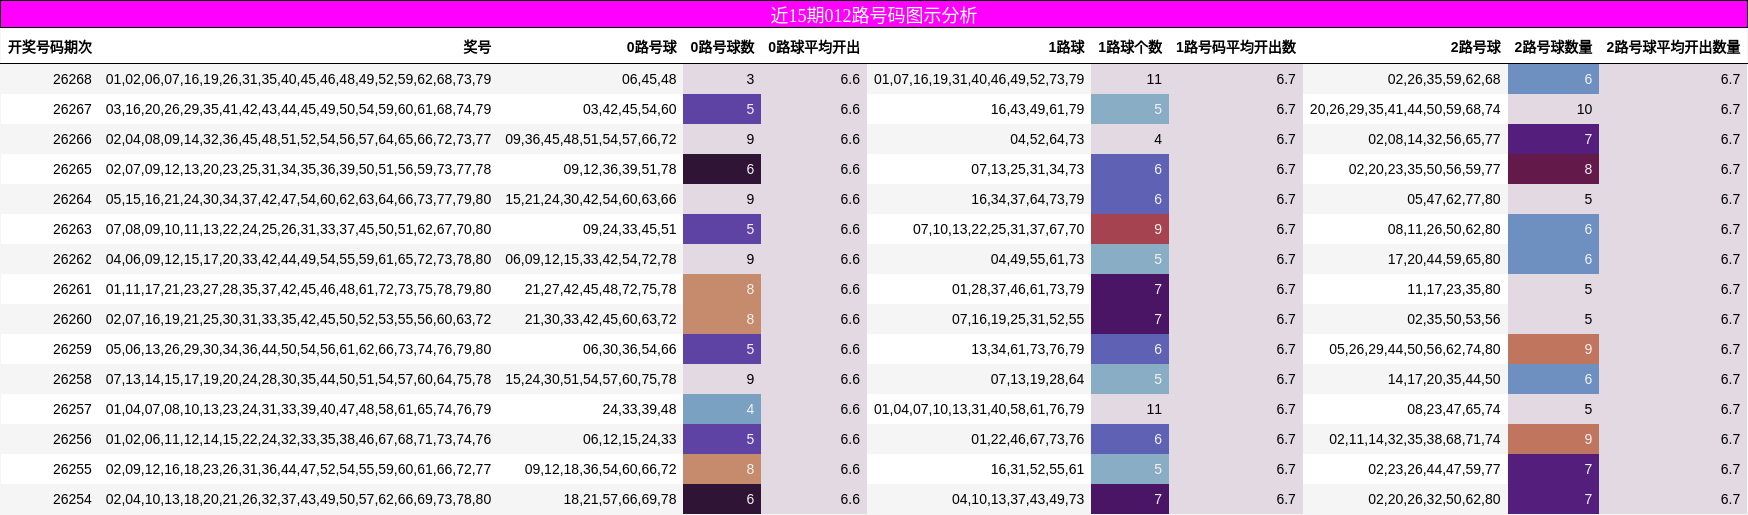This screenshot has width=1748, height=515.
Task: Click the '1路球' column header
Action: 1066,47
